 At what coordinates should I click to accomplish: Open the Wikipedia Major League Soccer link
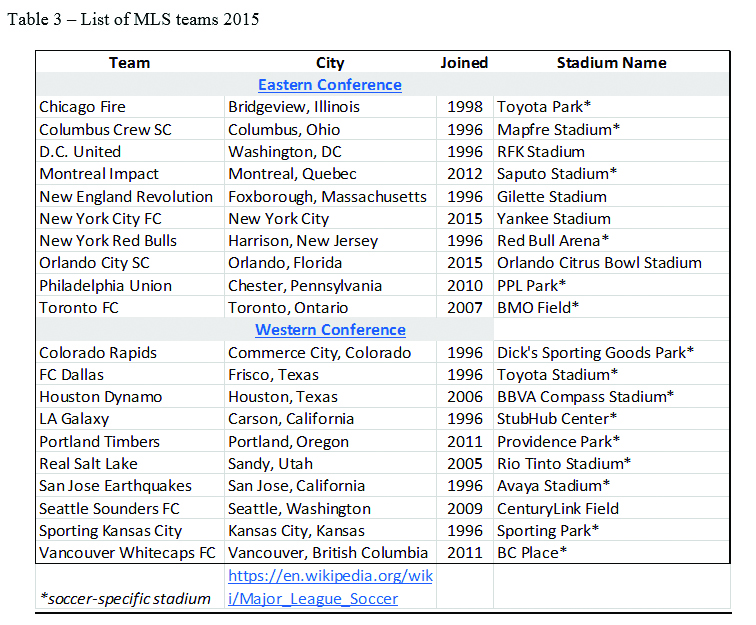330,587
